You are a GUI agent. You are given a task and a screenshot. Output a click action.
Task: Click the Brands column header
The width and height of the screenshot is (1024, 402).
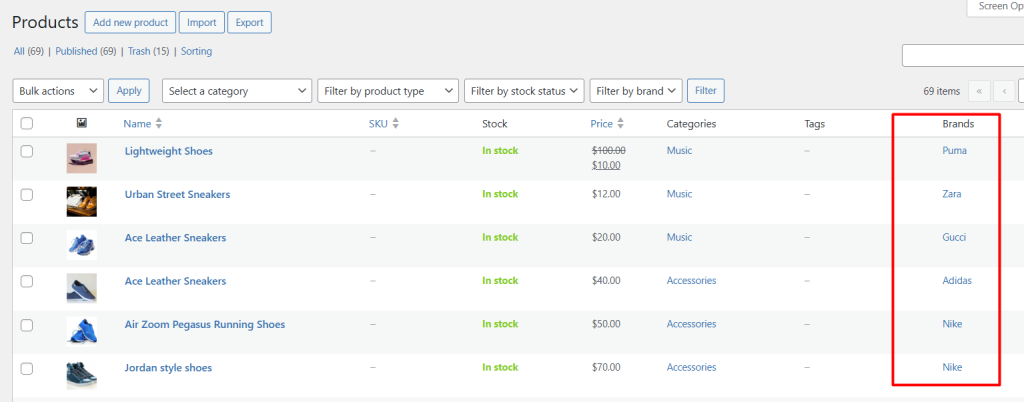958,123
